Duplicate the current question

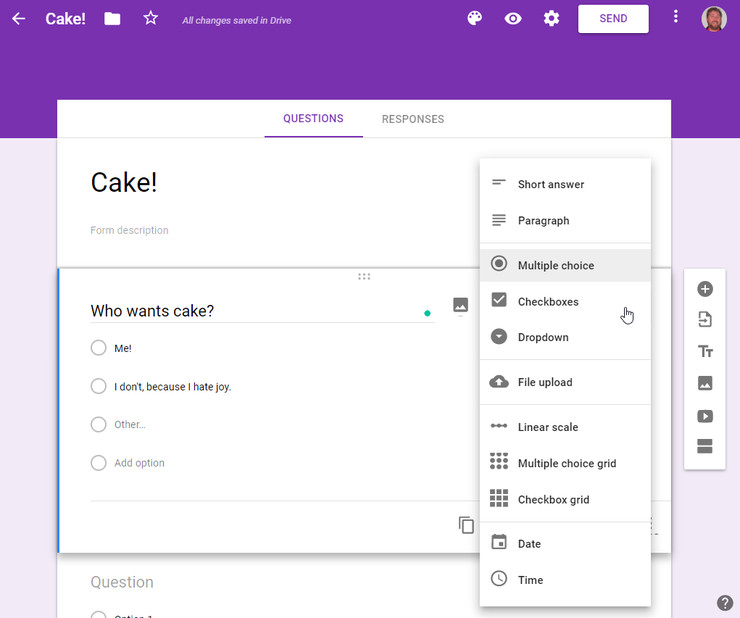(x=466, y=525)
